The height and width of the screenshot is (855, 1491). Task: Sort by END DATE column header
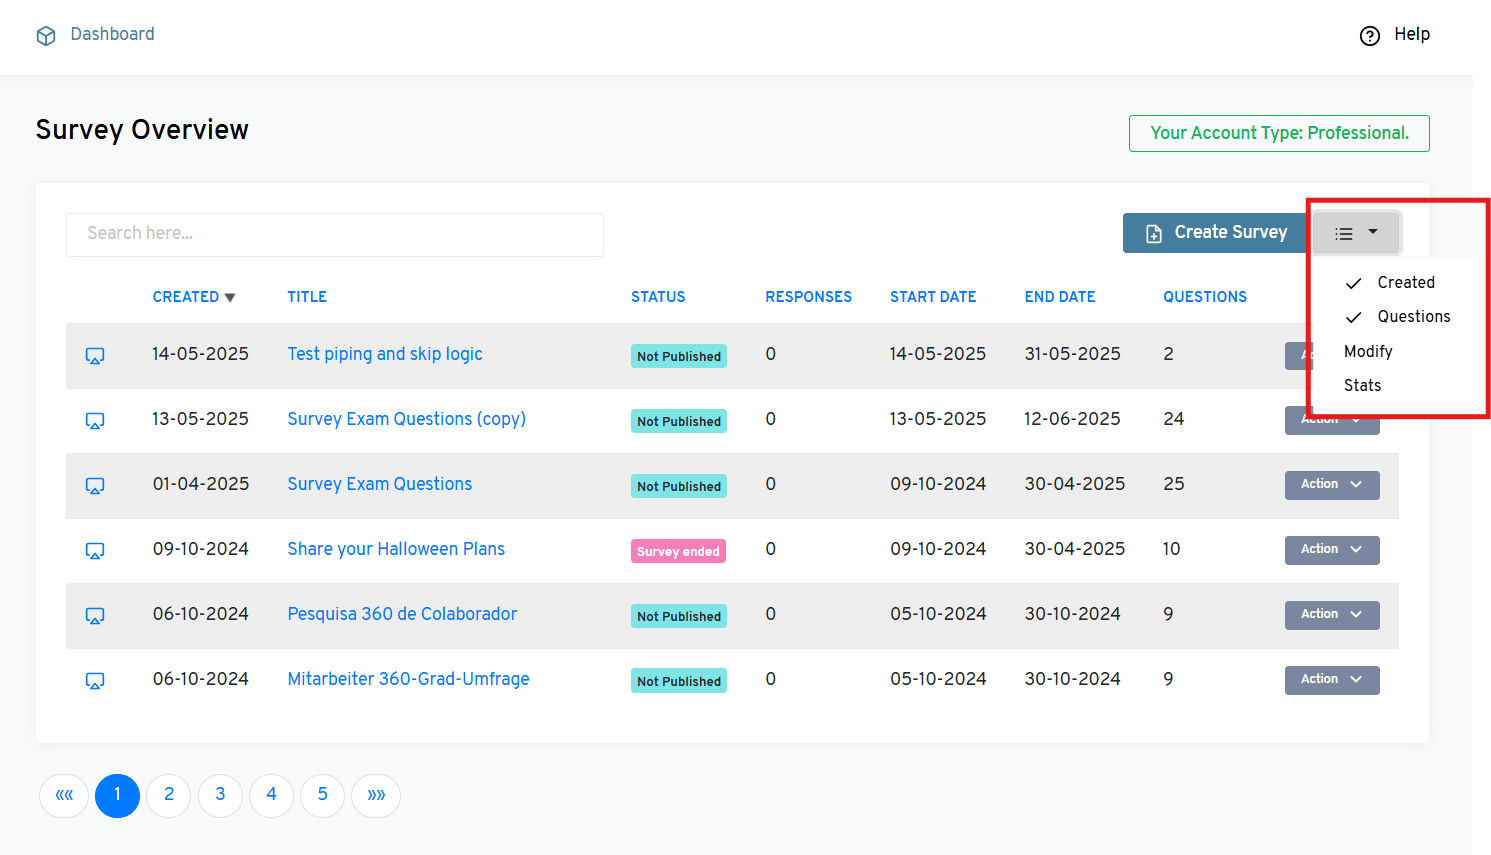tap(1060, 297)
